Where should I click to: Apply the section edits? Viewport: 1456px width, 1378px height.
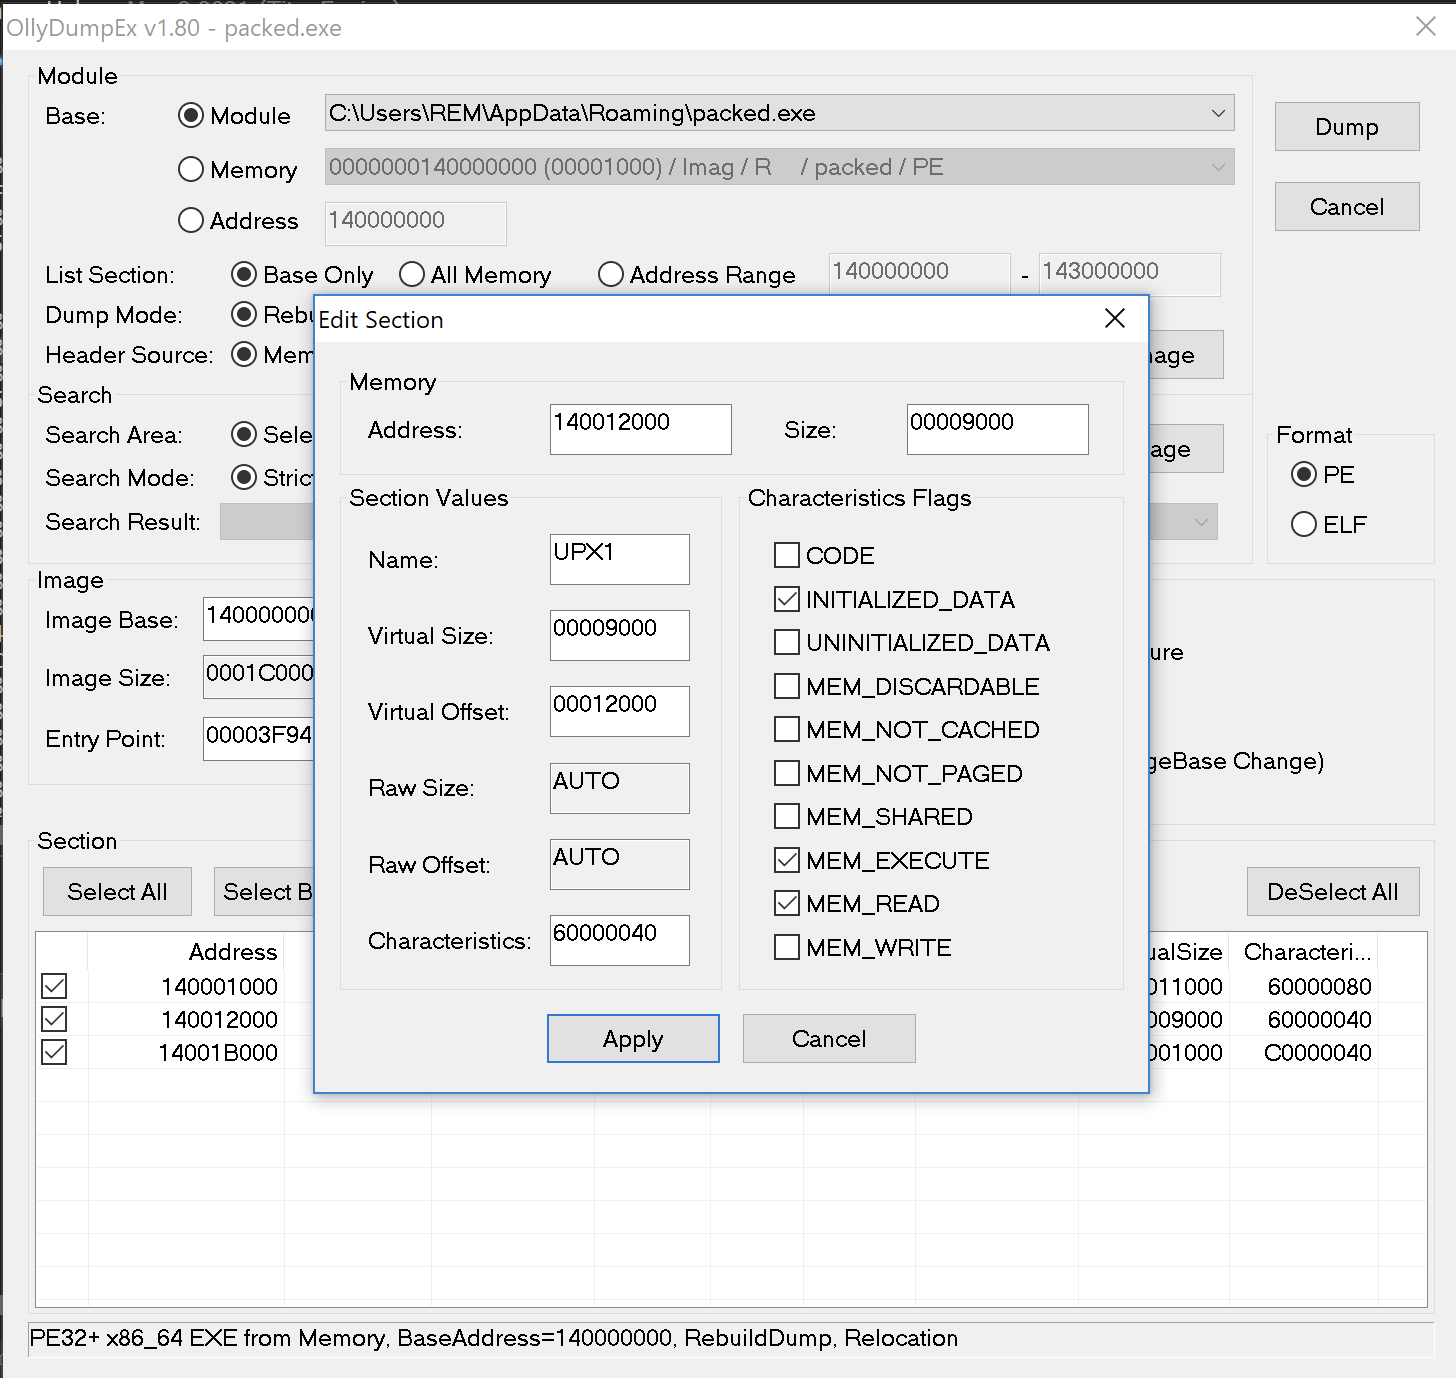point(633,1038)
